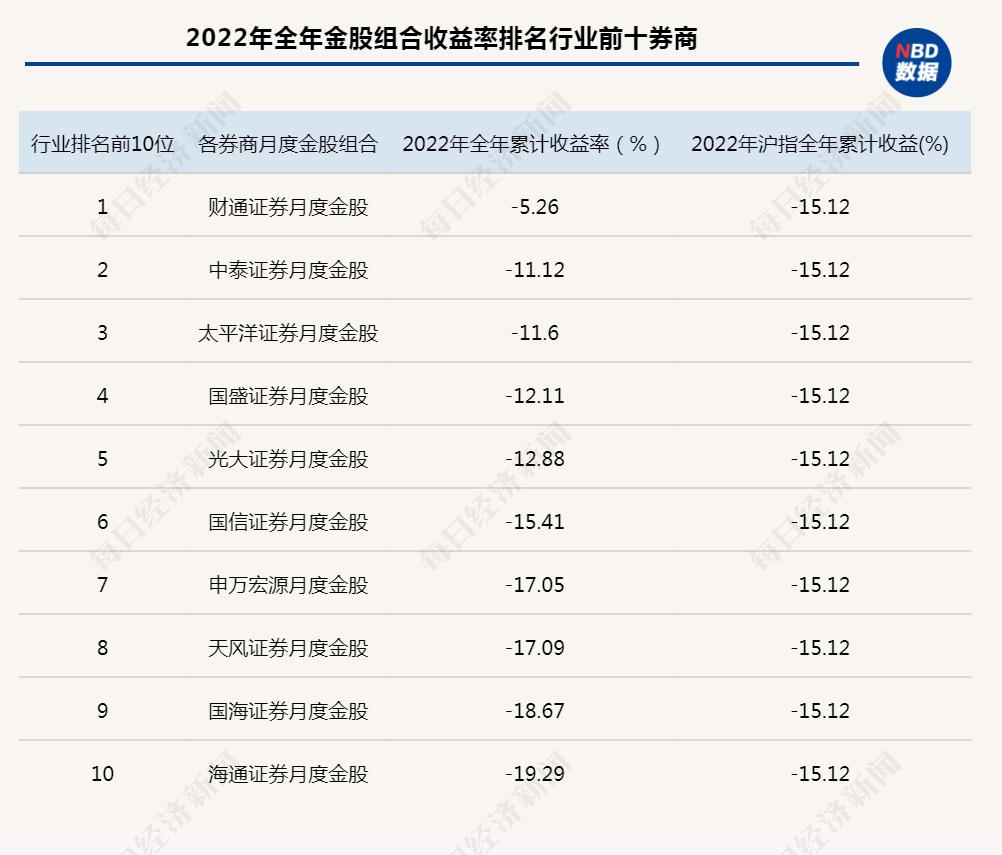Click the return value -19.29
The height and width of the screenshot is (855, 1002).
coord(535,774)
